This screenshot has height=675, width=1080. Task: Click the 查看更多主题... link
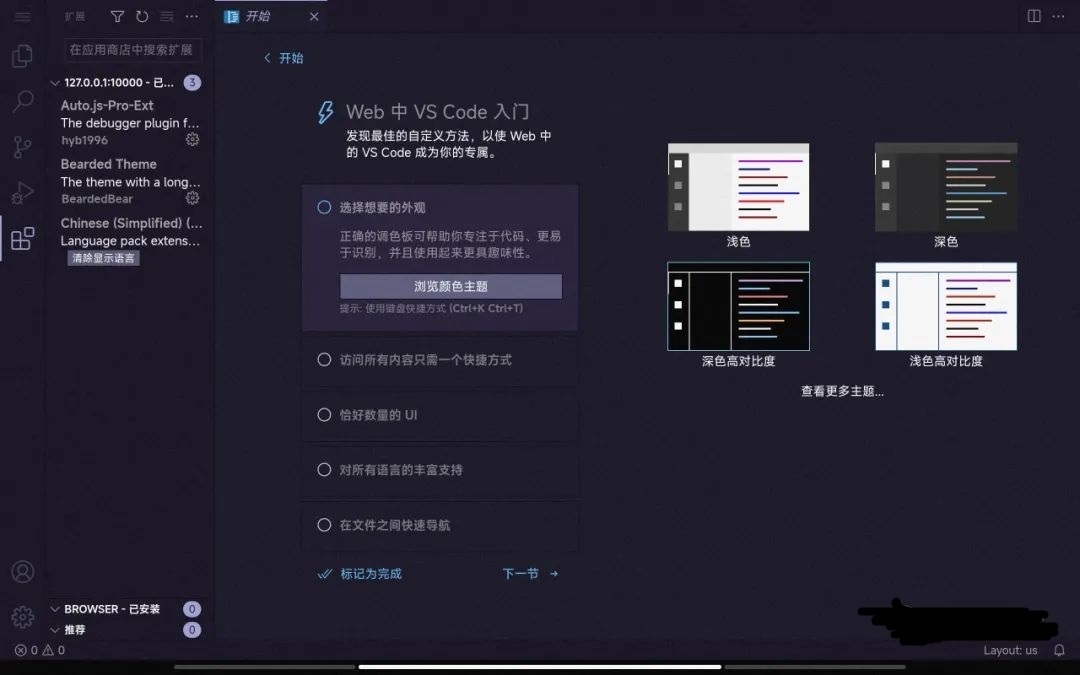click(x=842, y=391)
